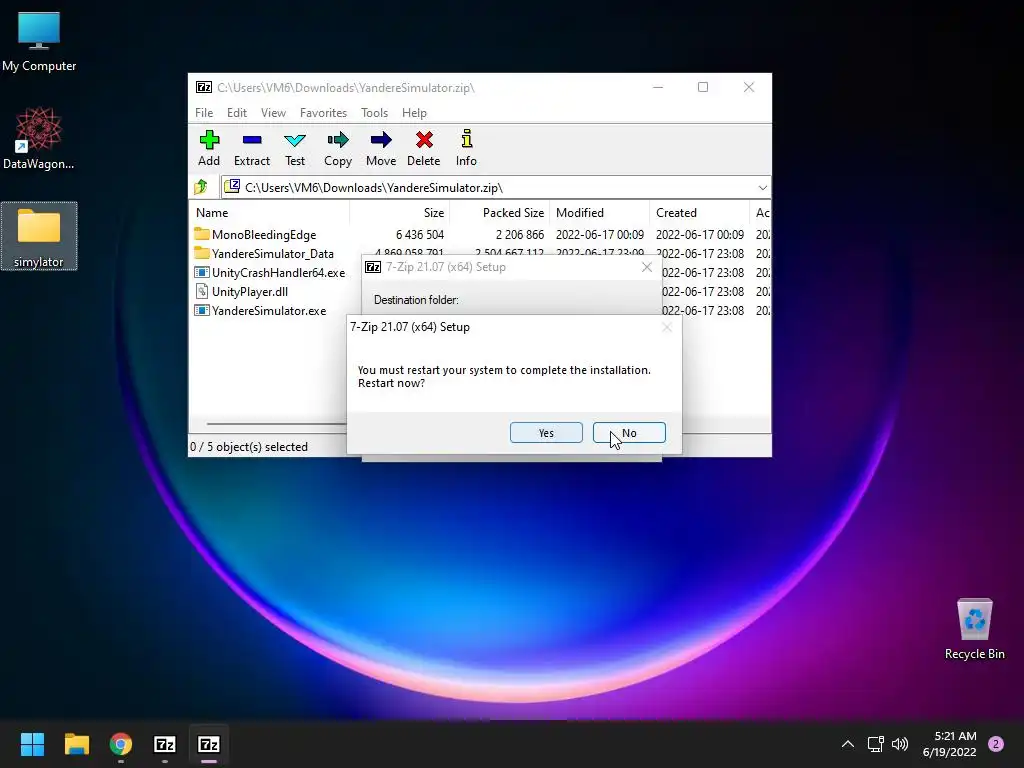Switch to the active 7-Zip taskbar icon
The height and width of the screenshot is (768, 1024).
click(209, 744)
